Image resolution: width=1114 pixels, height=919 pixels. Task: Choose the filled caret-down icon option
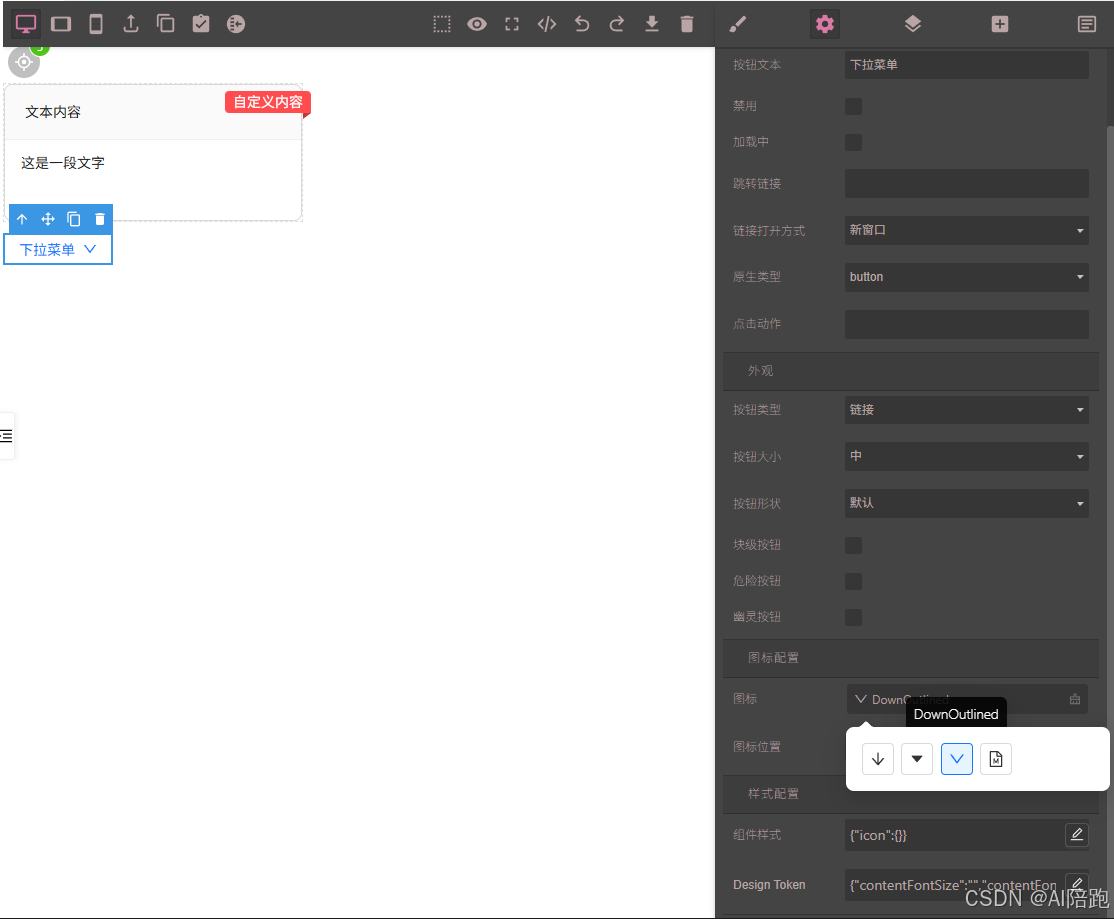pyautogui.click(x=917, y=759)
